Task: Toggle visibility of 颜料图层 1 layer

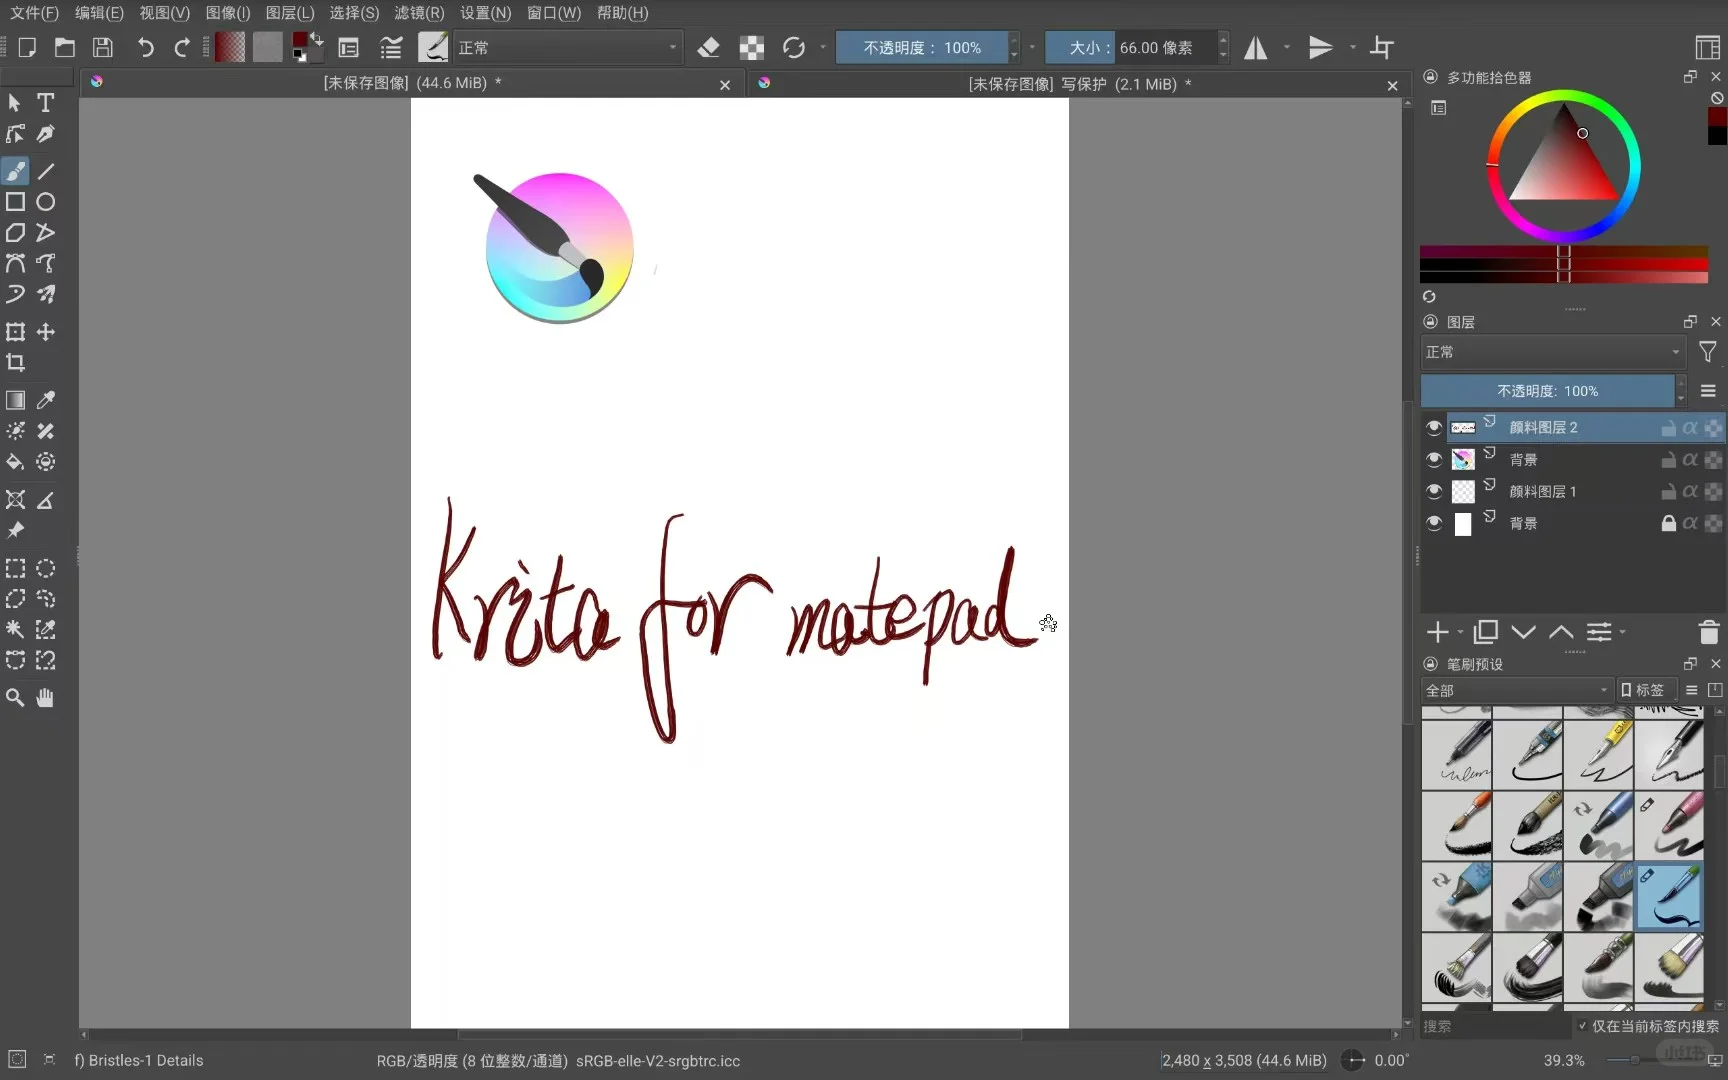Action: pos(1434,492)
